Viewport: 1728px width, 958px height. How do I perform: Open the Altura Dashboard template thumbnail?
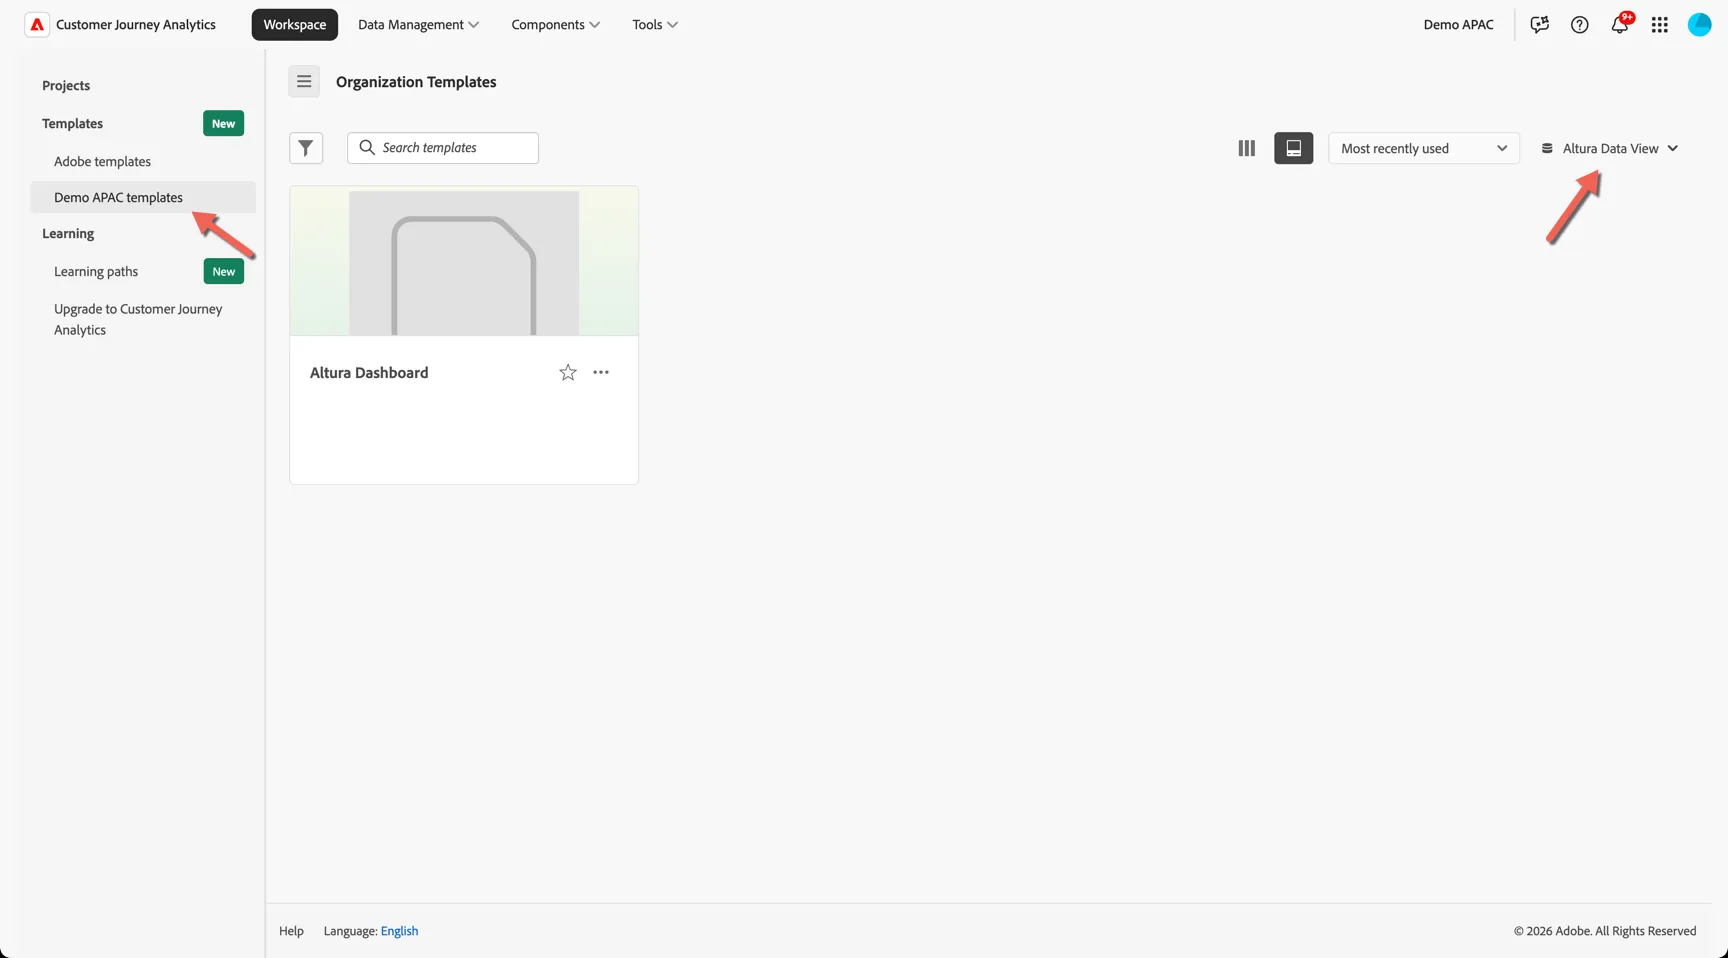tap(464, 261)
